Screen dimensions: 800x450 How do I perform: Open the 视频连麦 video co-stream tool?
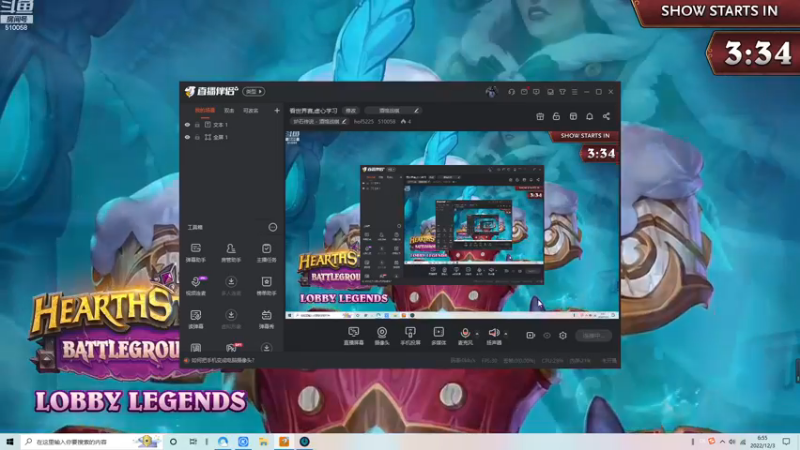196,286
